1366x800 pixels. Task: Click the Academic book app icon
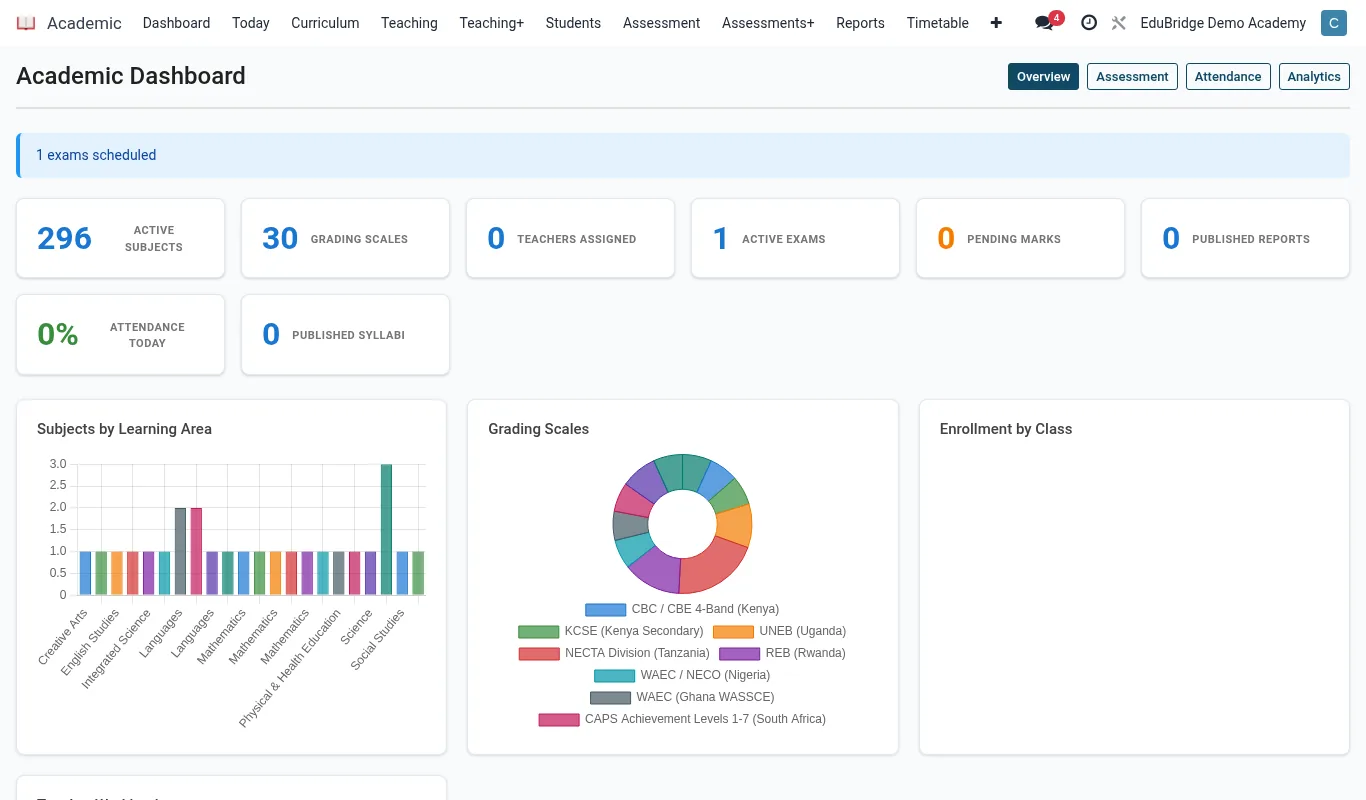tap(26, 23)
